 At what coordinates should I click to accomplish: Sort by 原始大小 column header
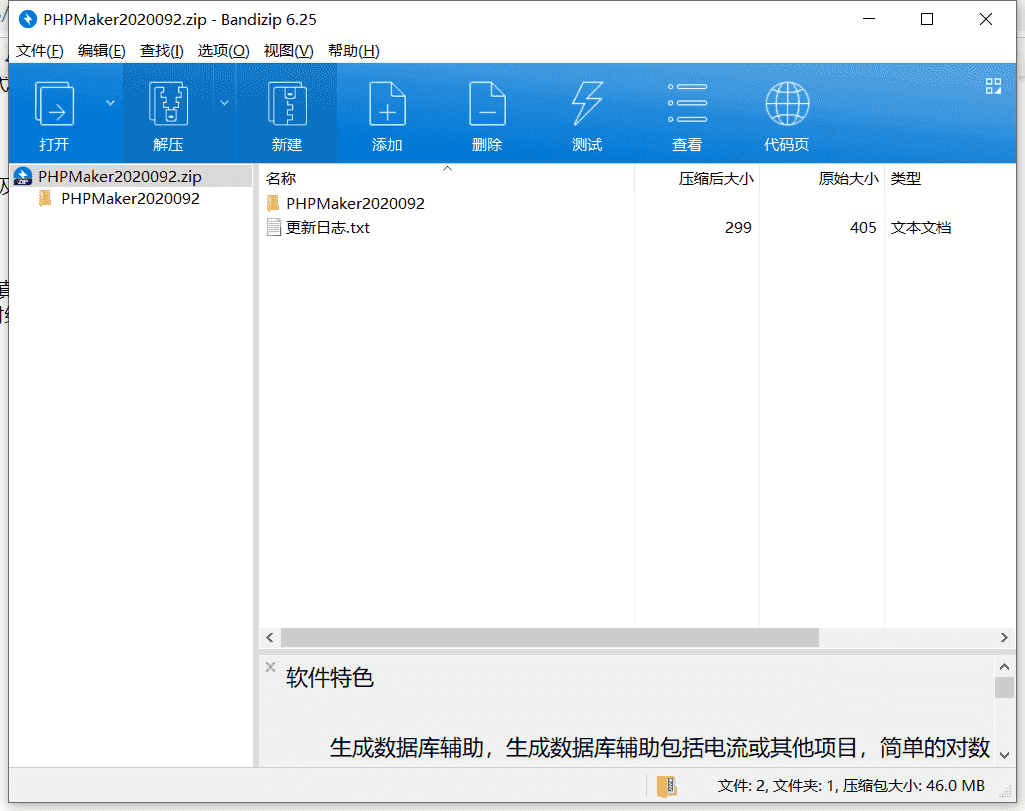tap(849, 178)
